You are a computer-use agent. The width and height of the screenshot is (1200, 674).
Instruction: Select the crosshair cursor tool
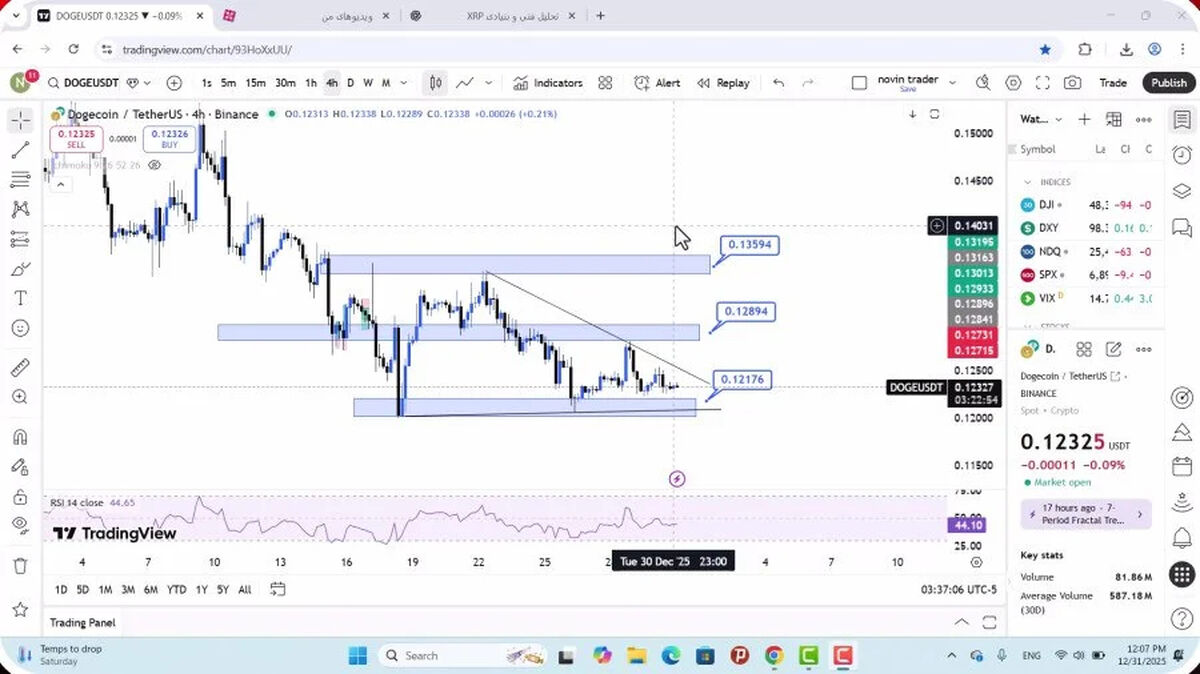coord(20,121)
